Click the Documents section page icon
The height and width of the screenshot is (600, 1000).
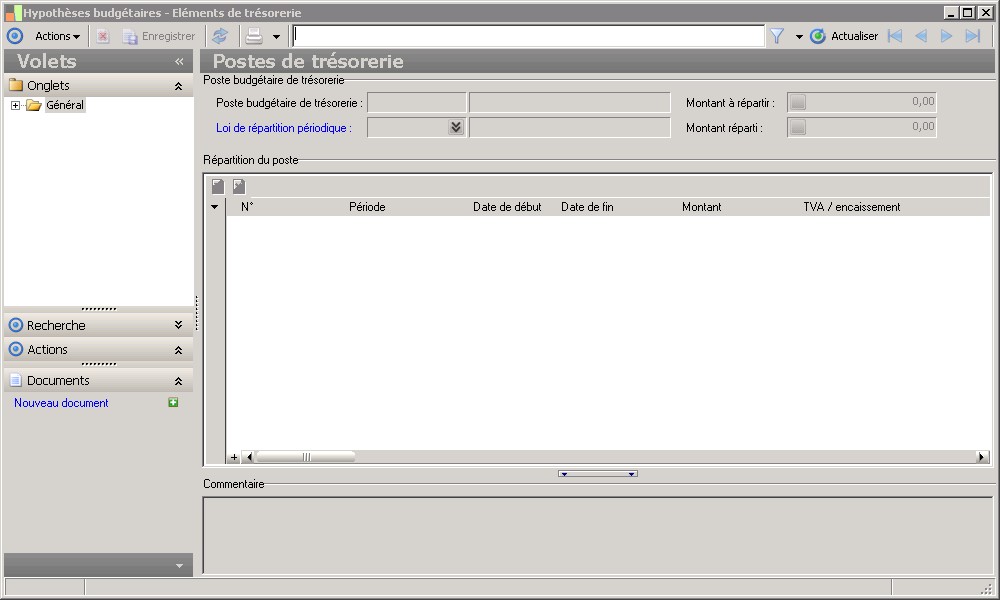[16, 381]
